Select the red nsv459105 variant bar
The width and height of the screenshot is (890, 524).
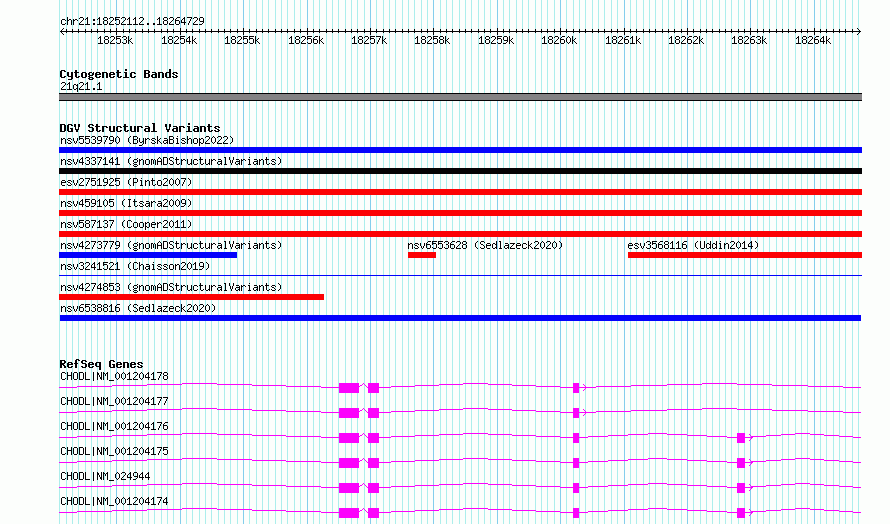[x=460, y=213]
